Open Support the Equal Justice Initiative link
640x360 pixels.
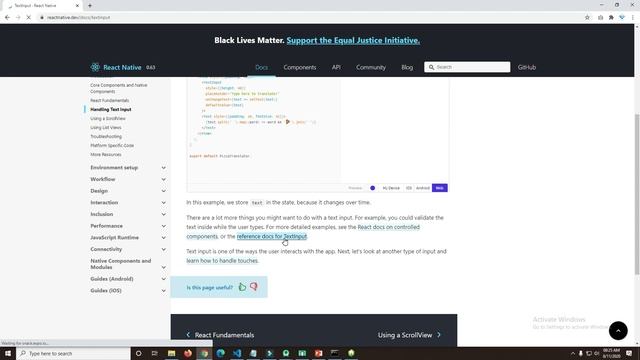pyautogui.click(x=353, y=40)
